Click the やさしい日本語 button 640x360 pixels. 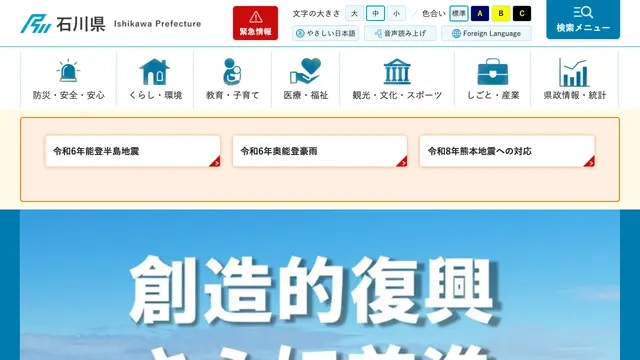[x=326, y=33]
